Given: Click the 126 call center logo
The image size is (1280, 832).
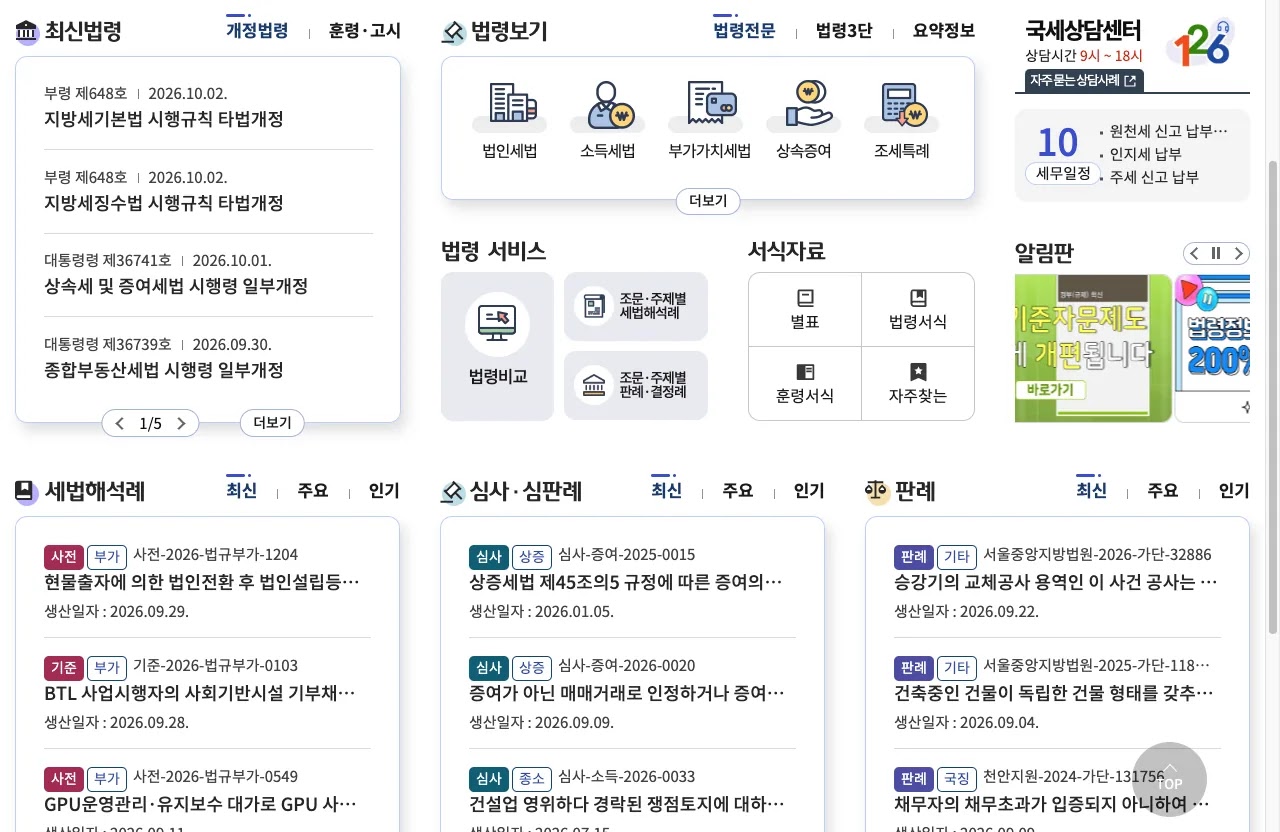Looking at the screenshot, I should [x=1201, y=43].
